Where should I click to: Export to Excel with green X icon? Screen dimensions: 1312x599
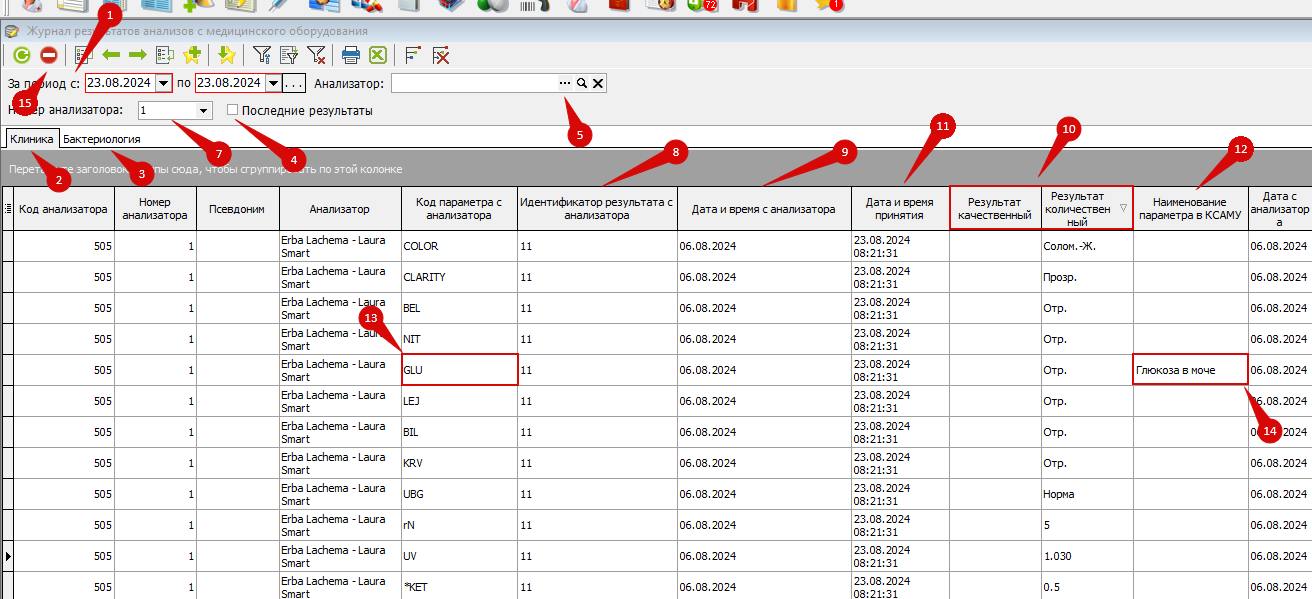point(378,56)
